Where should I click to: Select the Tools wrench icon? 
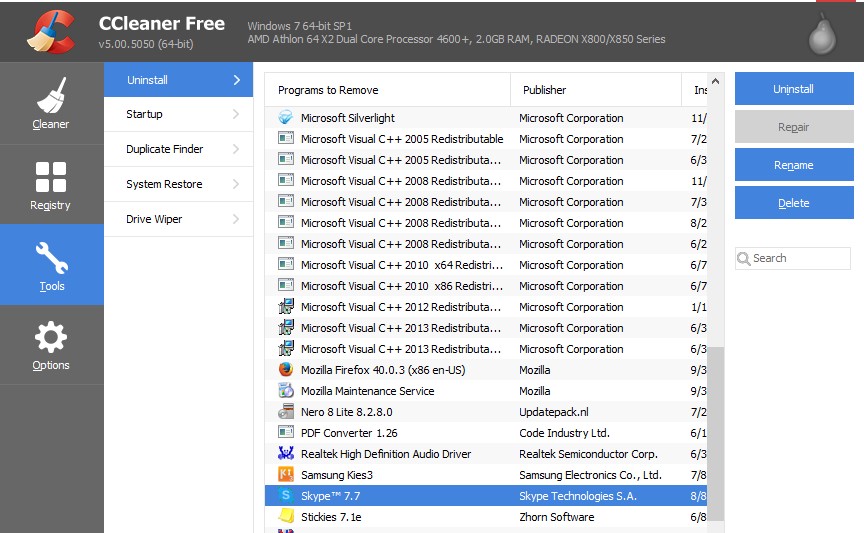(51, 258)
